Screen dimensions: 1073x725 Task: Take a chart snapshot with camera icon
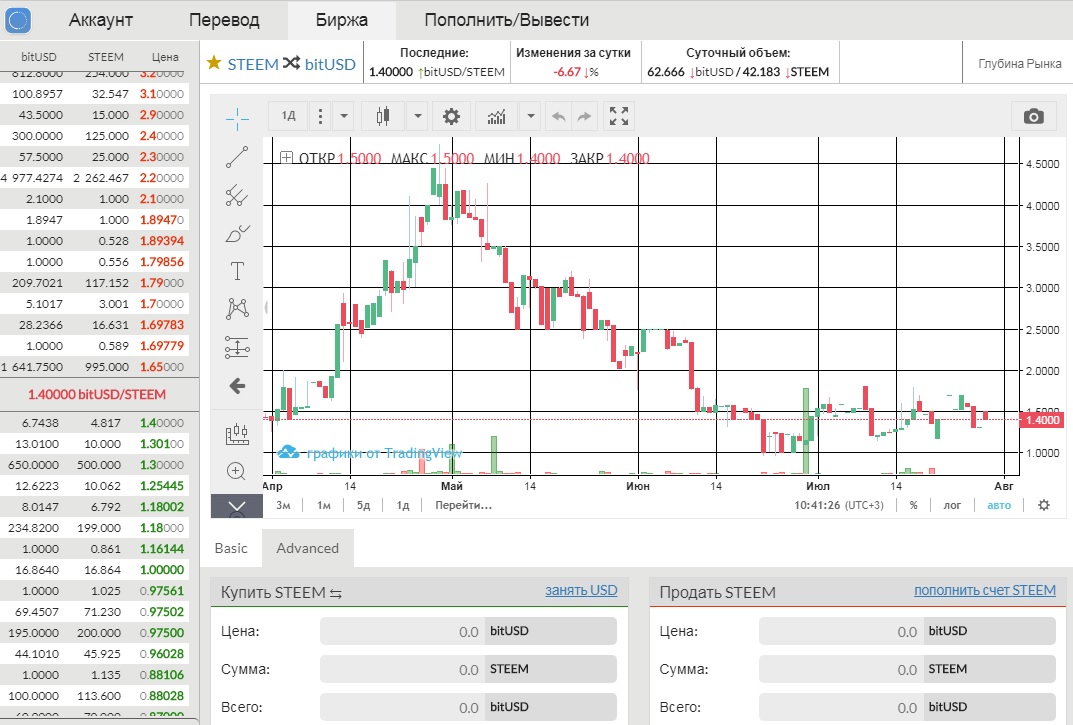tap(1033, 116)
